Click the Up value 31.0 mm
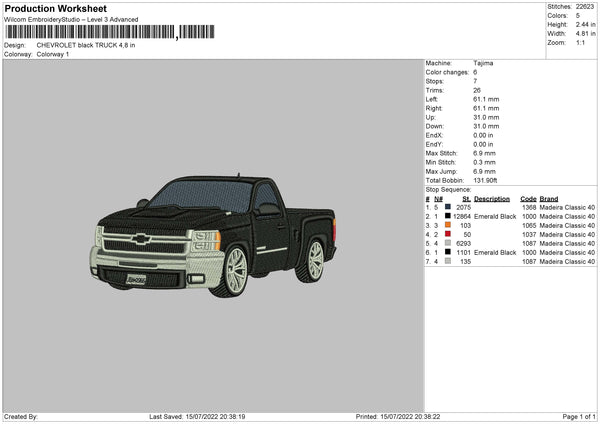 pyautogui.click(x=486, y=117)
